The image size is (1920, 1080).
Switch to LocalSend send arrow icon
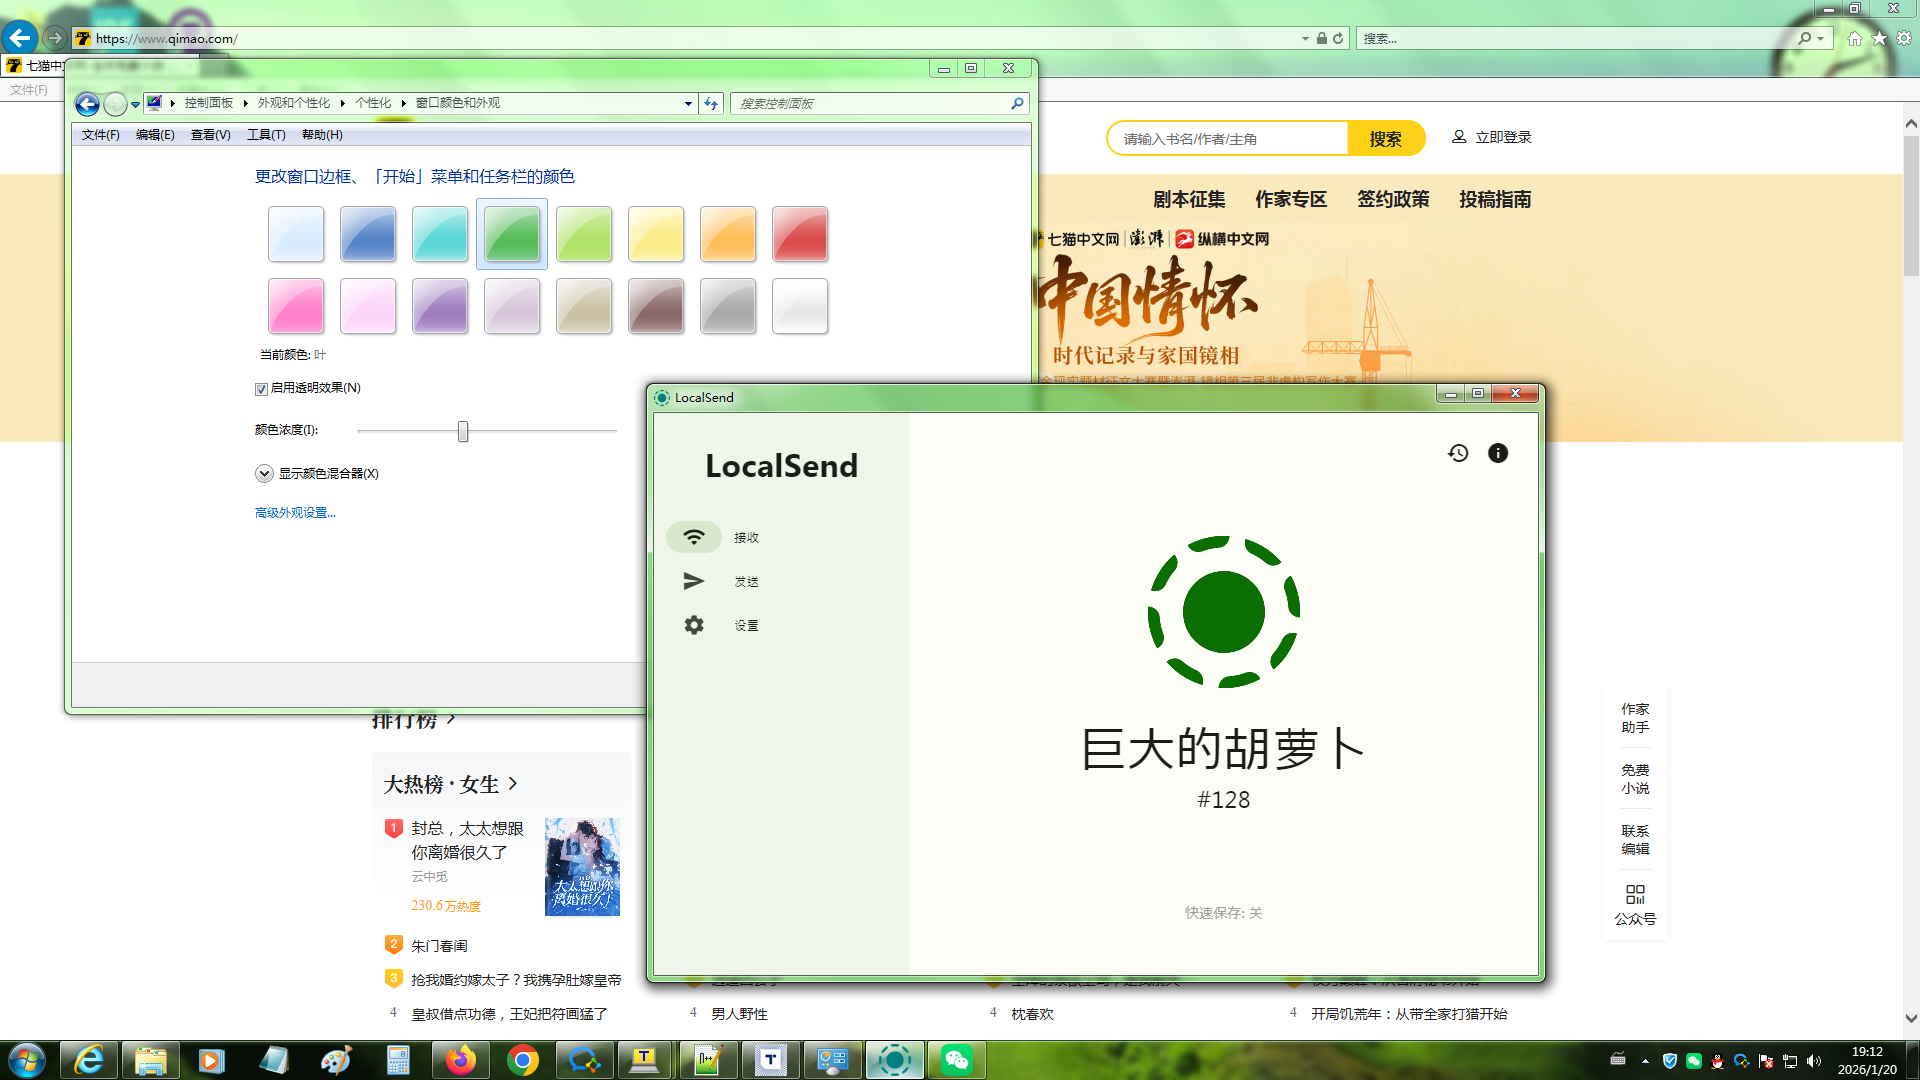[x=694, y=581]
